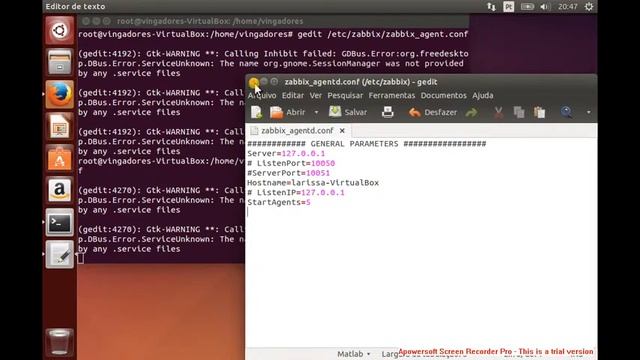This screenshot has width=640, height=360.
Task: Click the sound volume indicator
Action: [544, 7]
